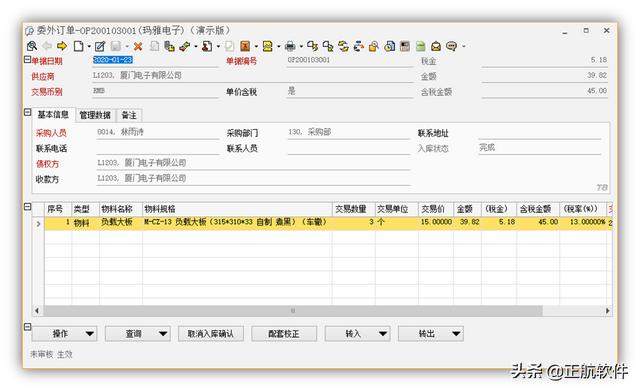The width and height of the screenshot is (640, 391).
Task: Click the green sheet export icon
Action: click(x=420, y=46)
